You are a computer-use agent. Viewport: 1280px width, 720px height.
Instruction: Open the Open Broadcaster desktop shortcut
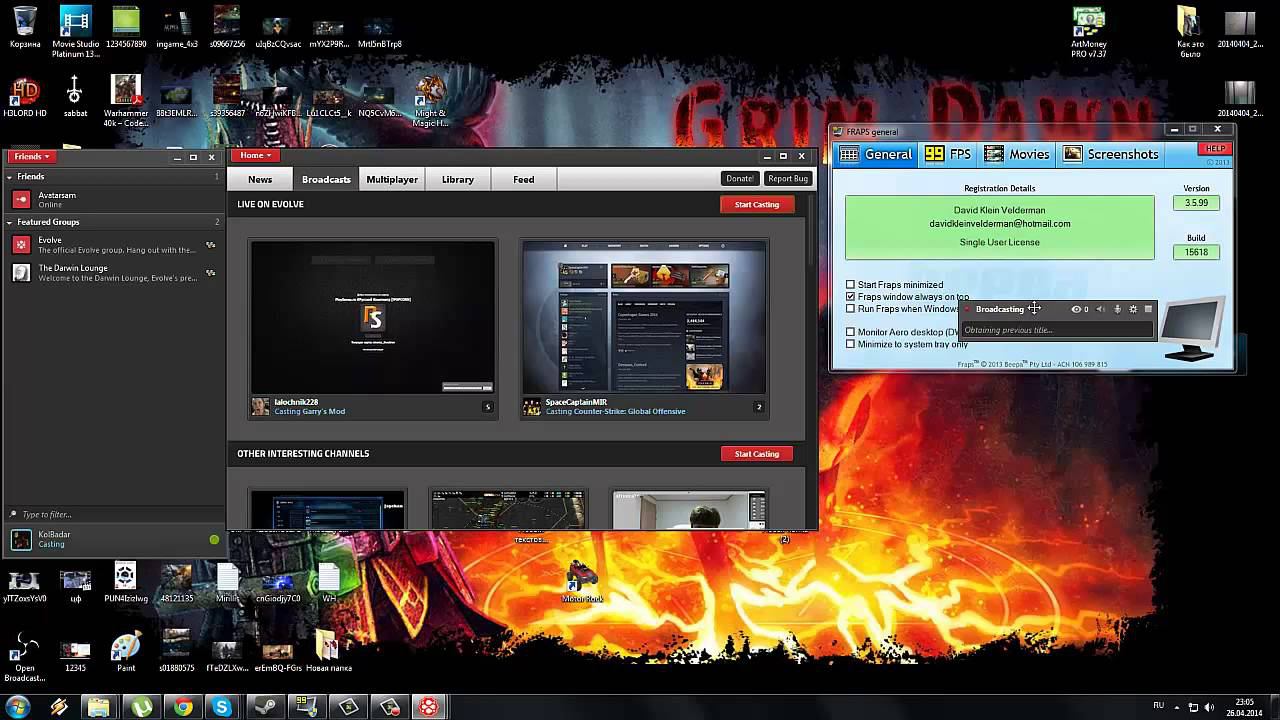click(25, 656)
